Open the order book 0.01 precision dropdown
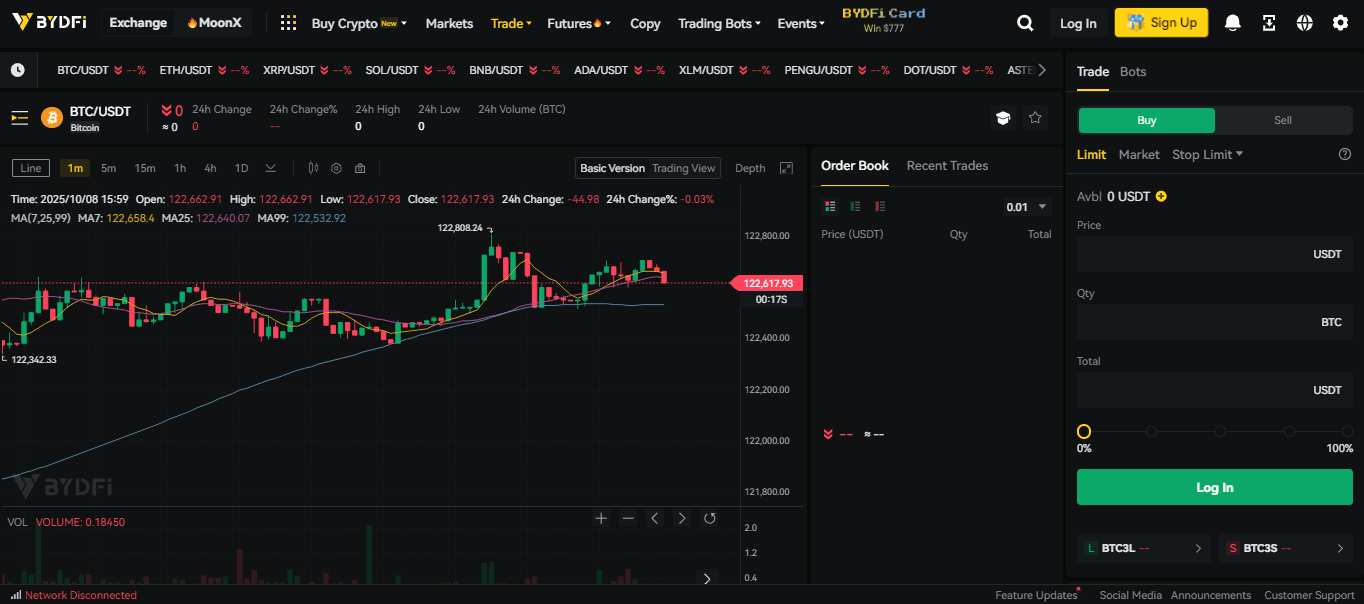 1027,207
